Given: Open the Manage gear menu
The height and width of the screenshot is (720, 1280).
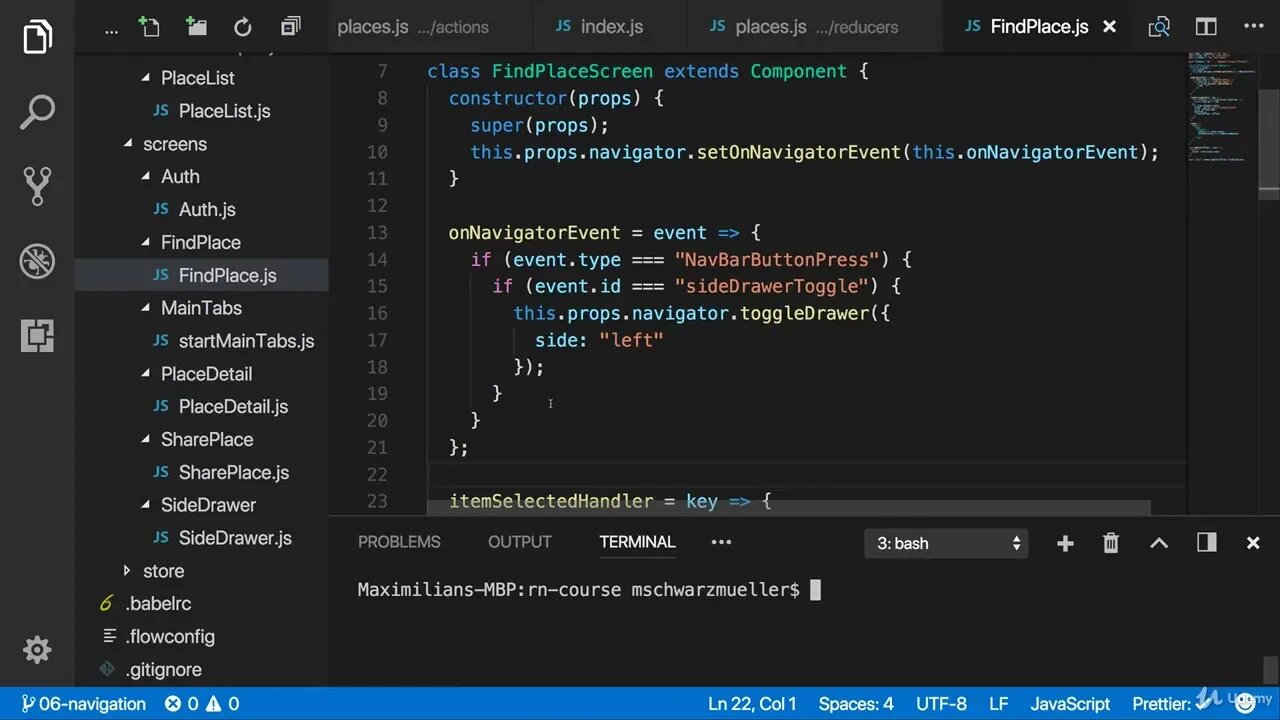Looking at the screenshot, I should point(37,650).
